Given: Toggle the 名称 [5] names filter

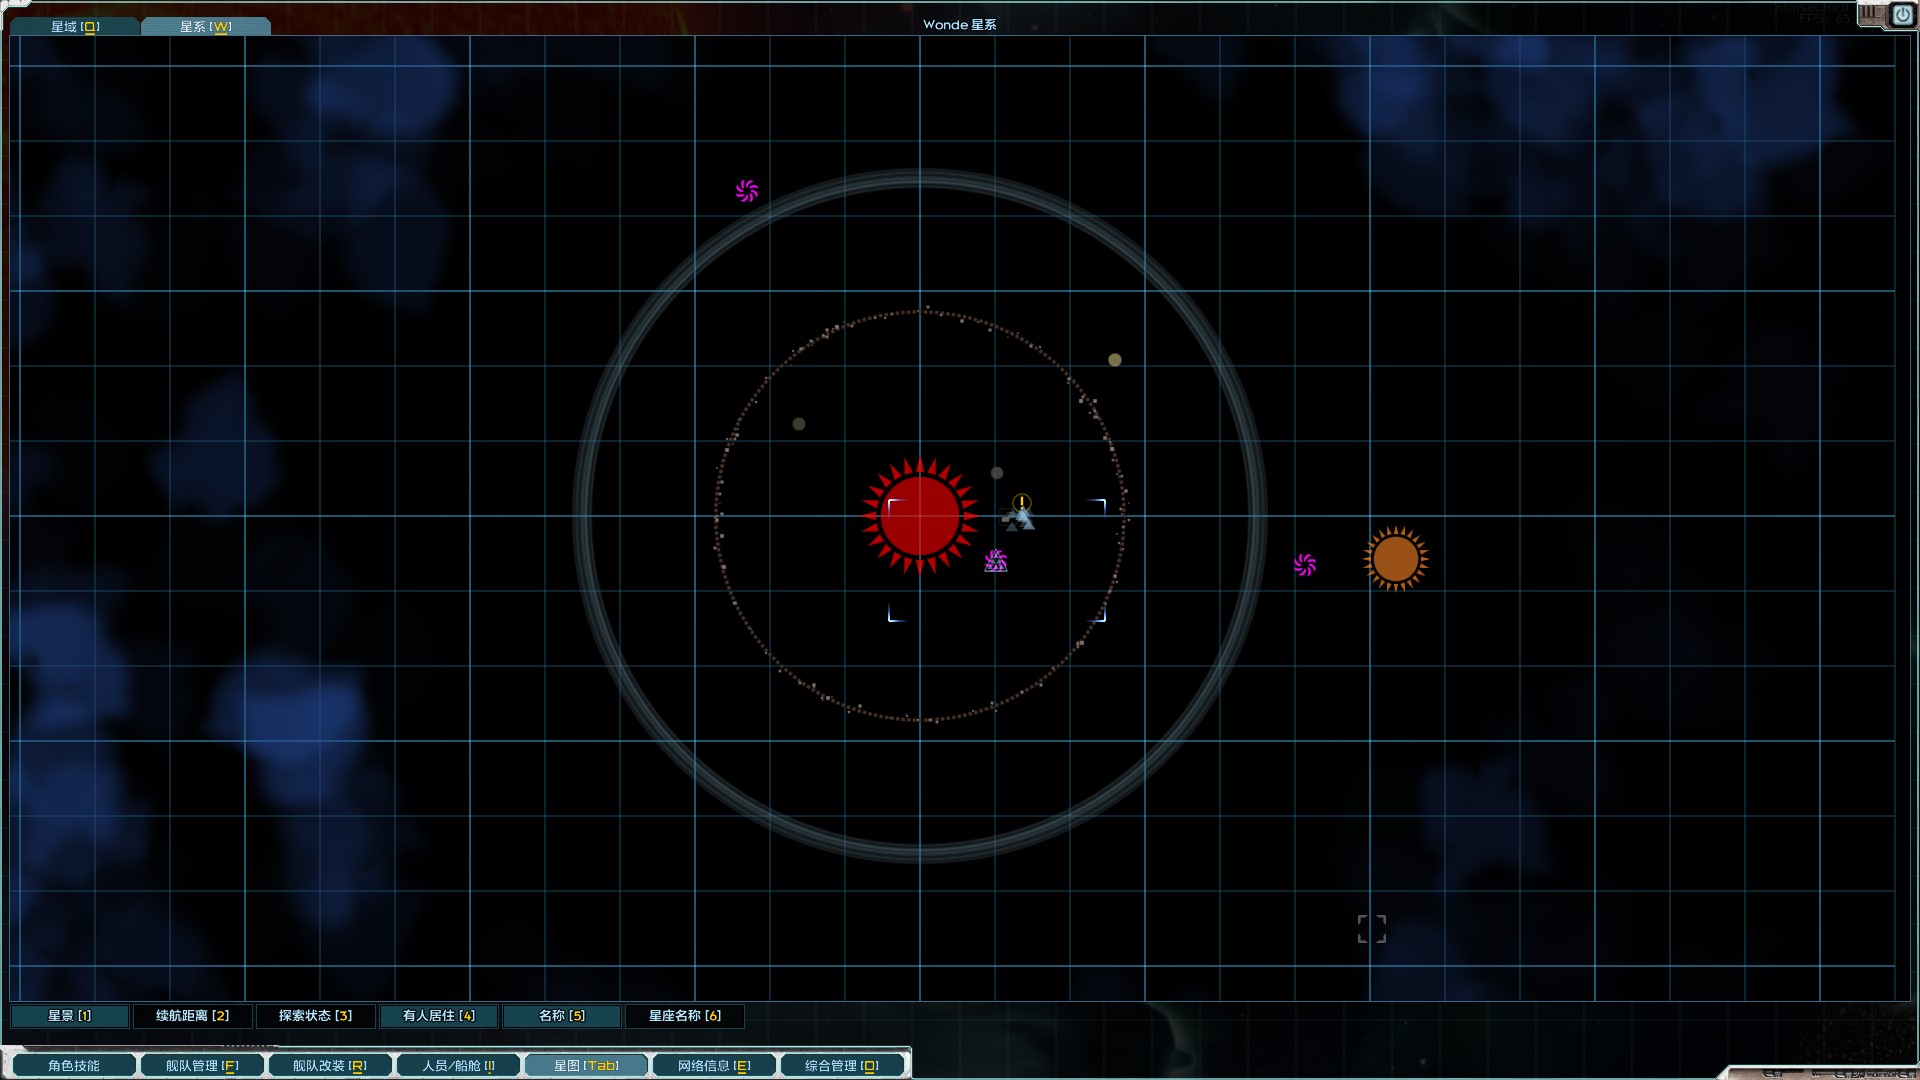Looking at the screenshot, I should [561, 1016].
